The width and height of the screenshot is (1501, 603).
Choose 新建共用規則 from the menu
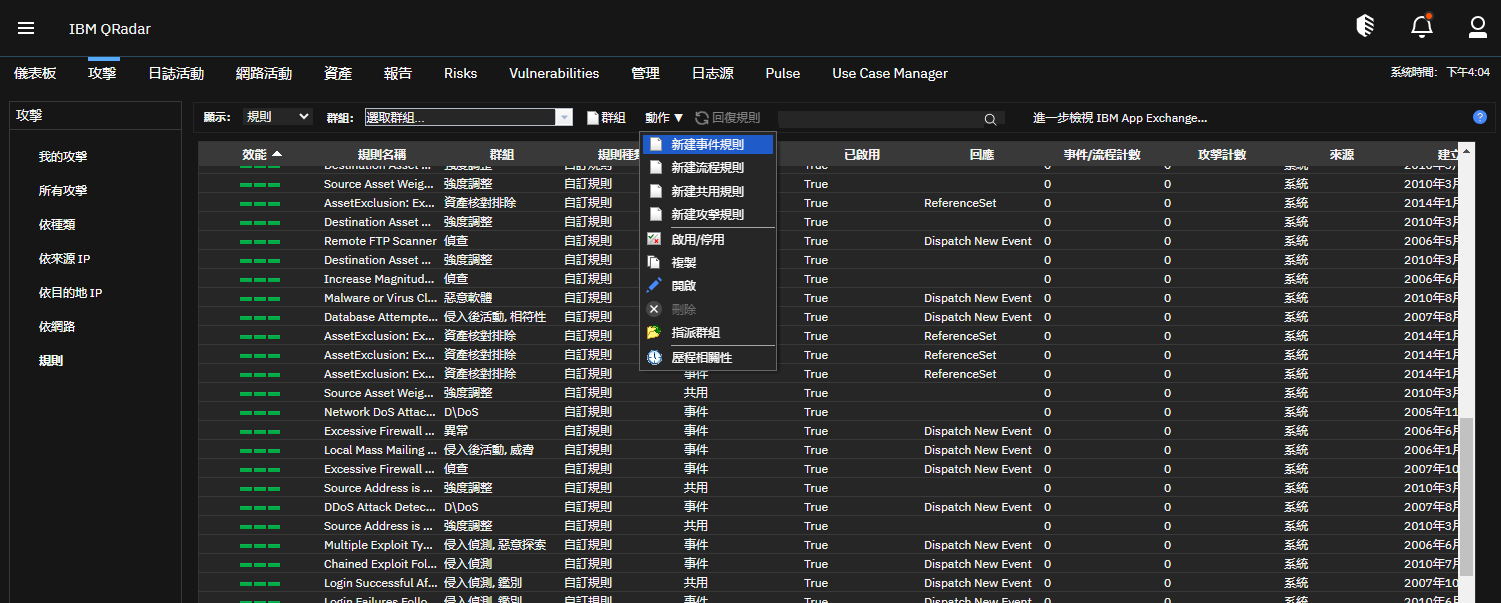(708, 191)
